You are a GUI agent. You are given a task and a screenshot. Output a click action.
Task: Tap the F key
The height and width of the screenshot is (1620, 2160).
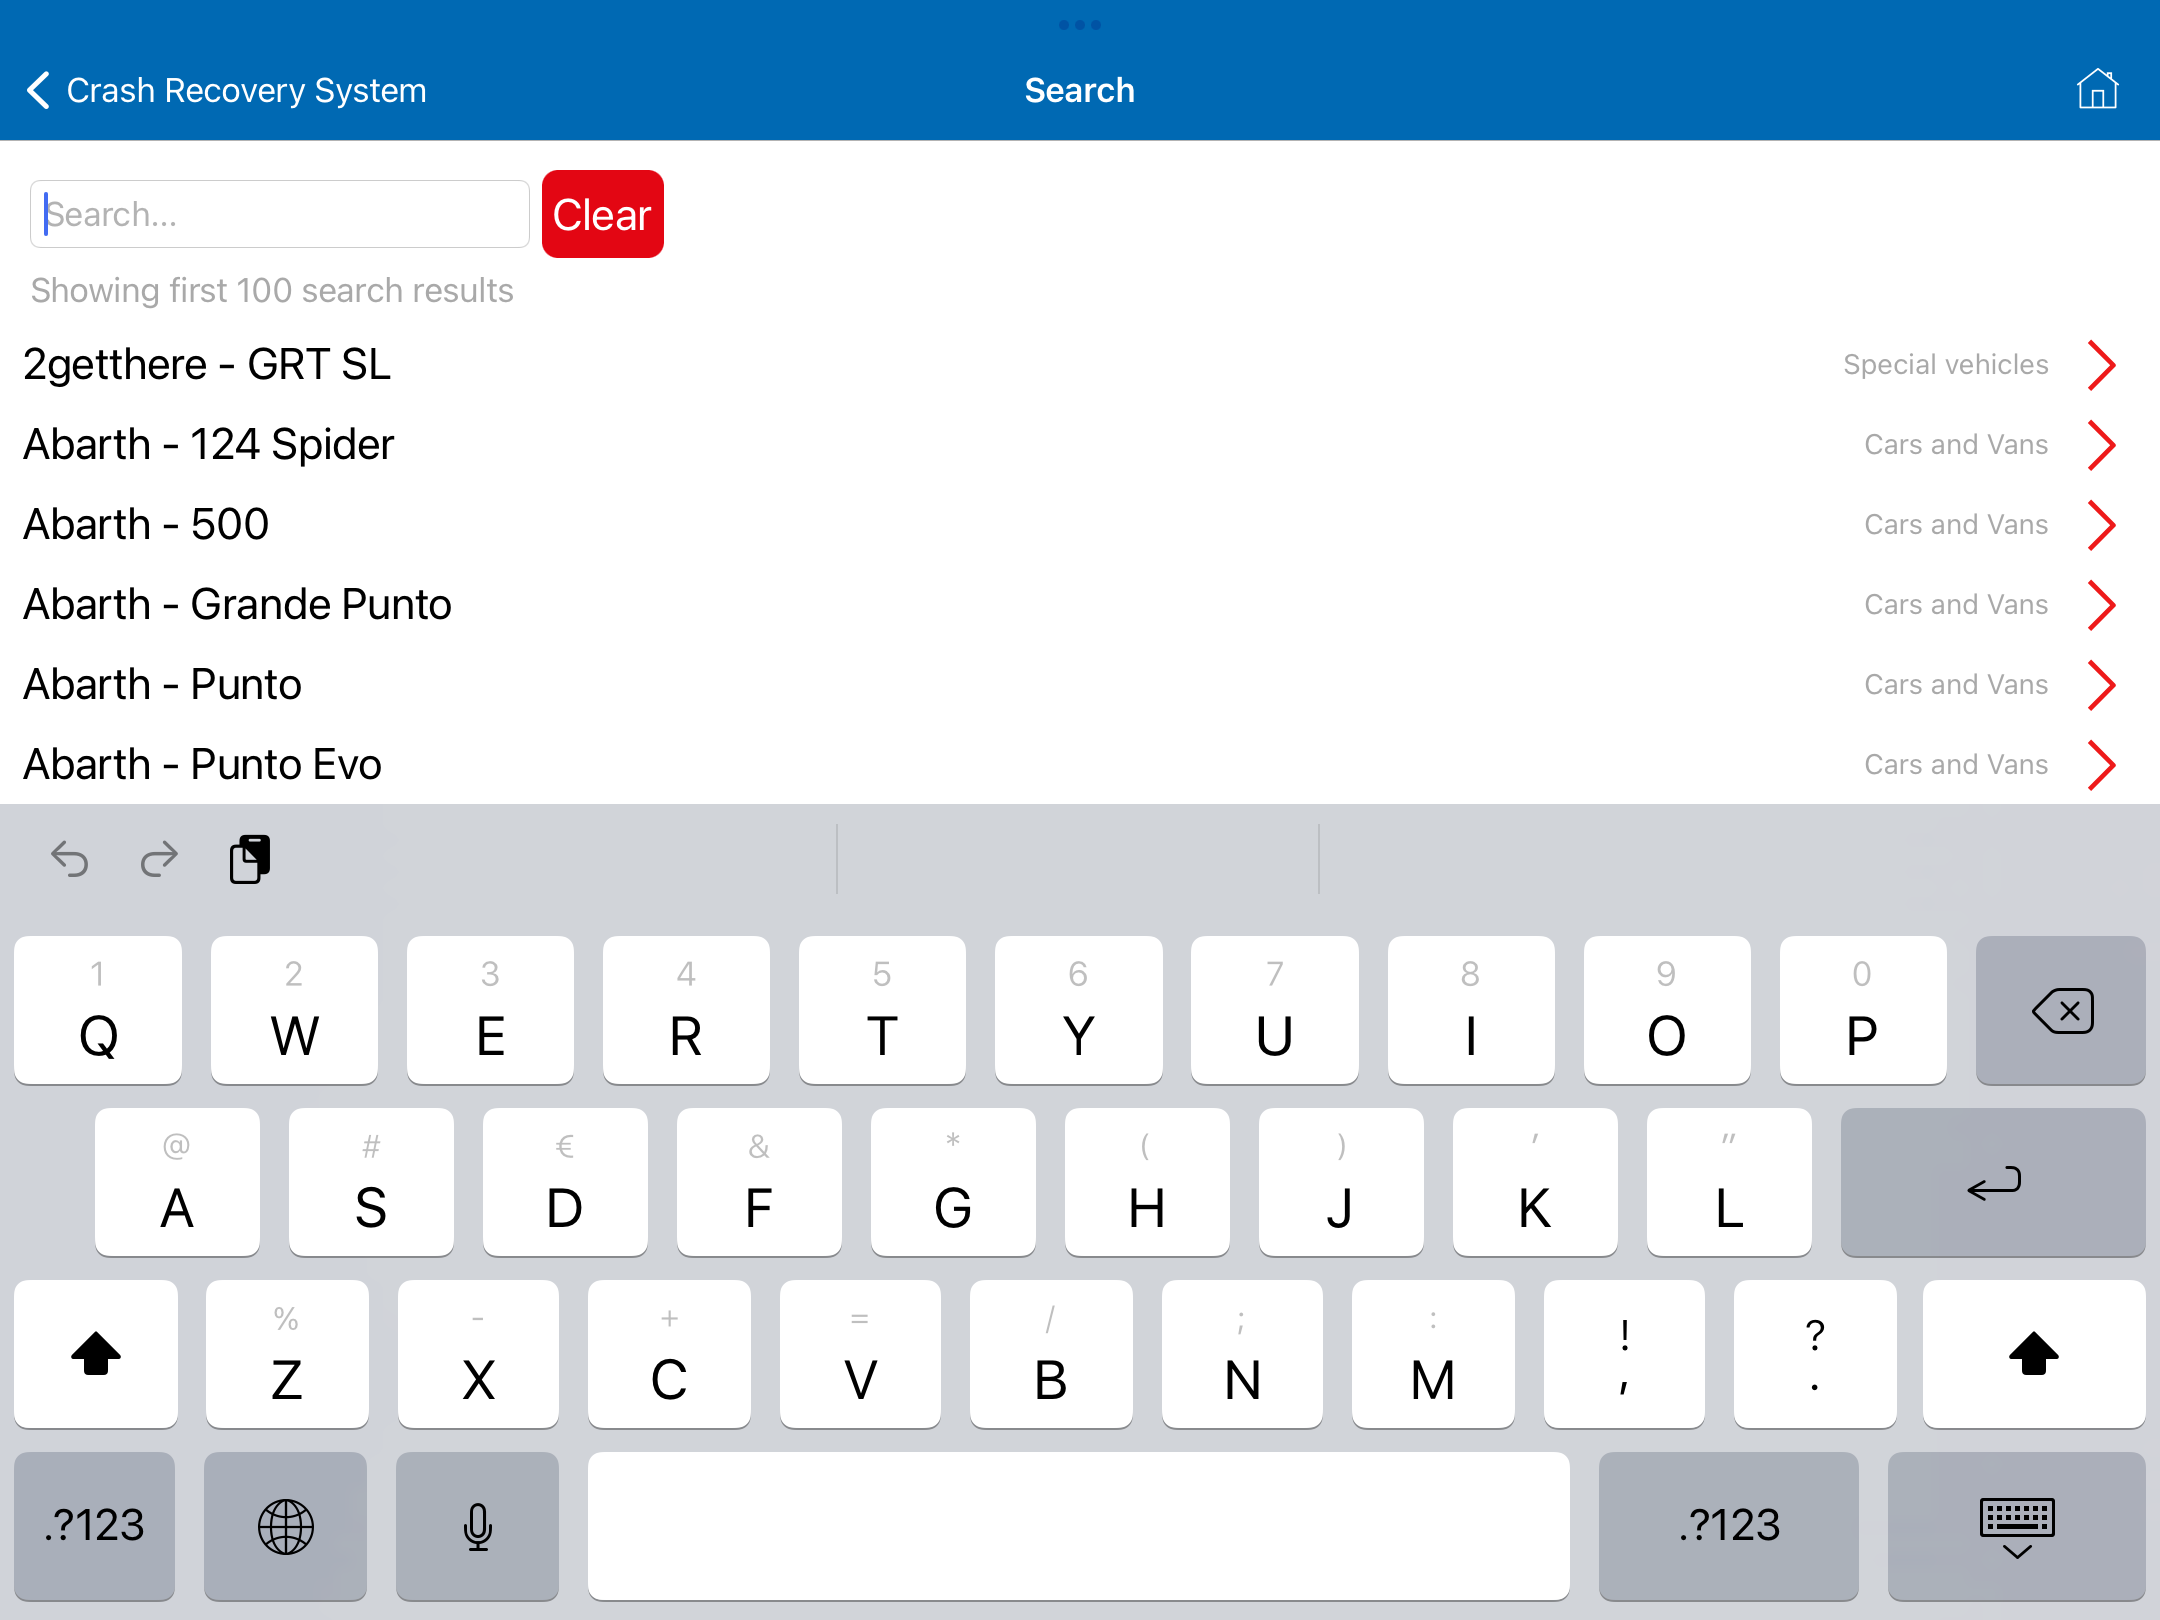pyautogui.click(x=759, y=1182)
